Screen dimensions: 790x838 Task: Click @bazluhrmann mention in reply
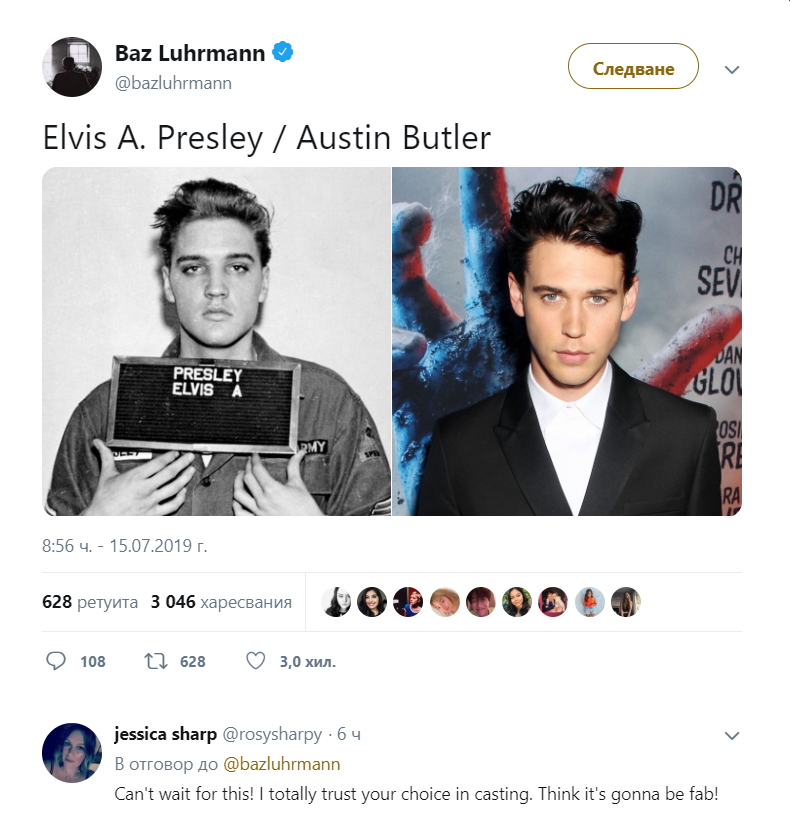[x=282, y=764]
